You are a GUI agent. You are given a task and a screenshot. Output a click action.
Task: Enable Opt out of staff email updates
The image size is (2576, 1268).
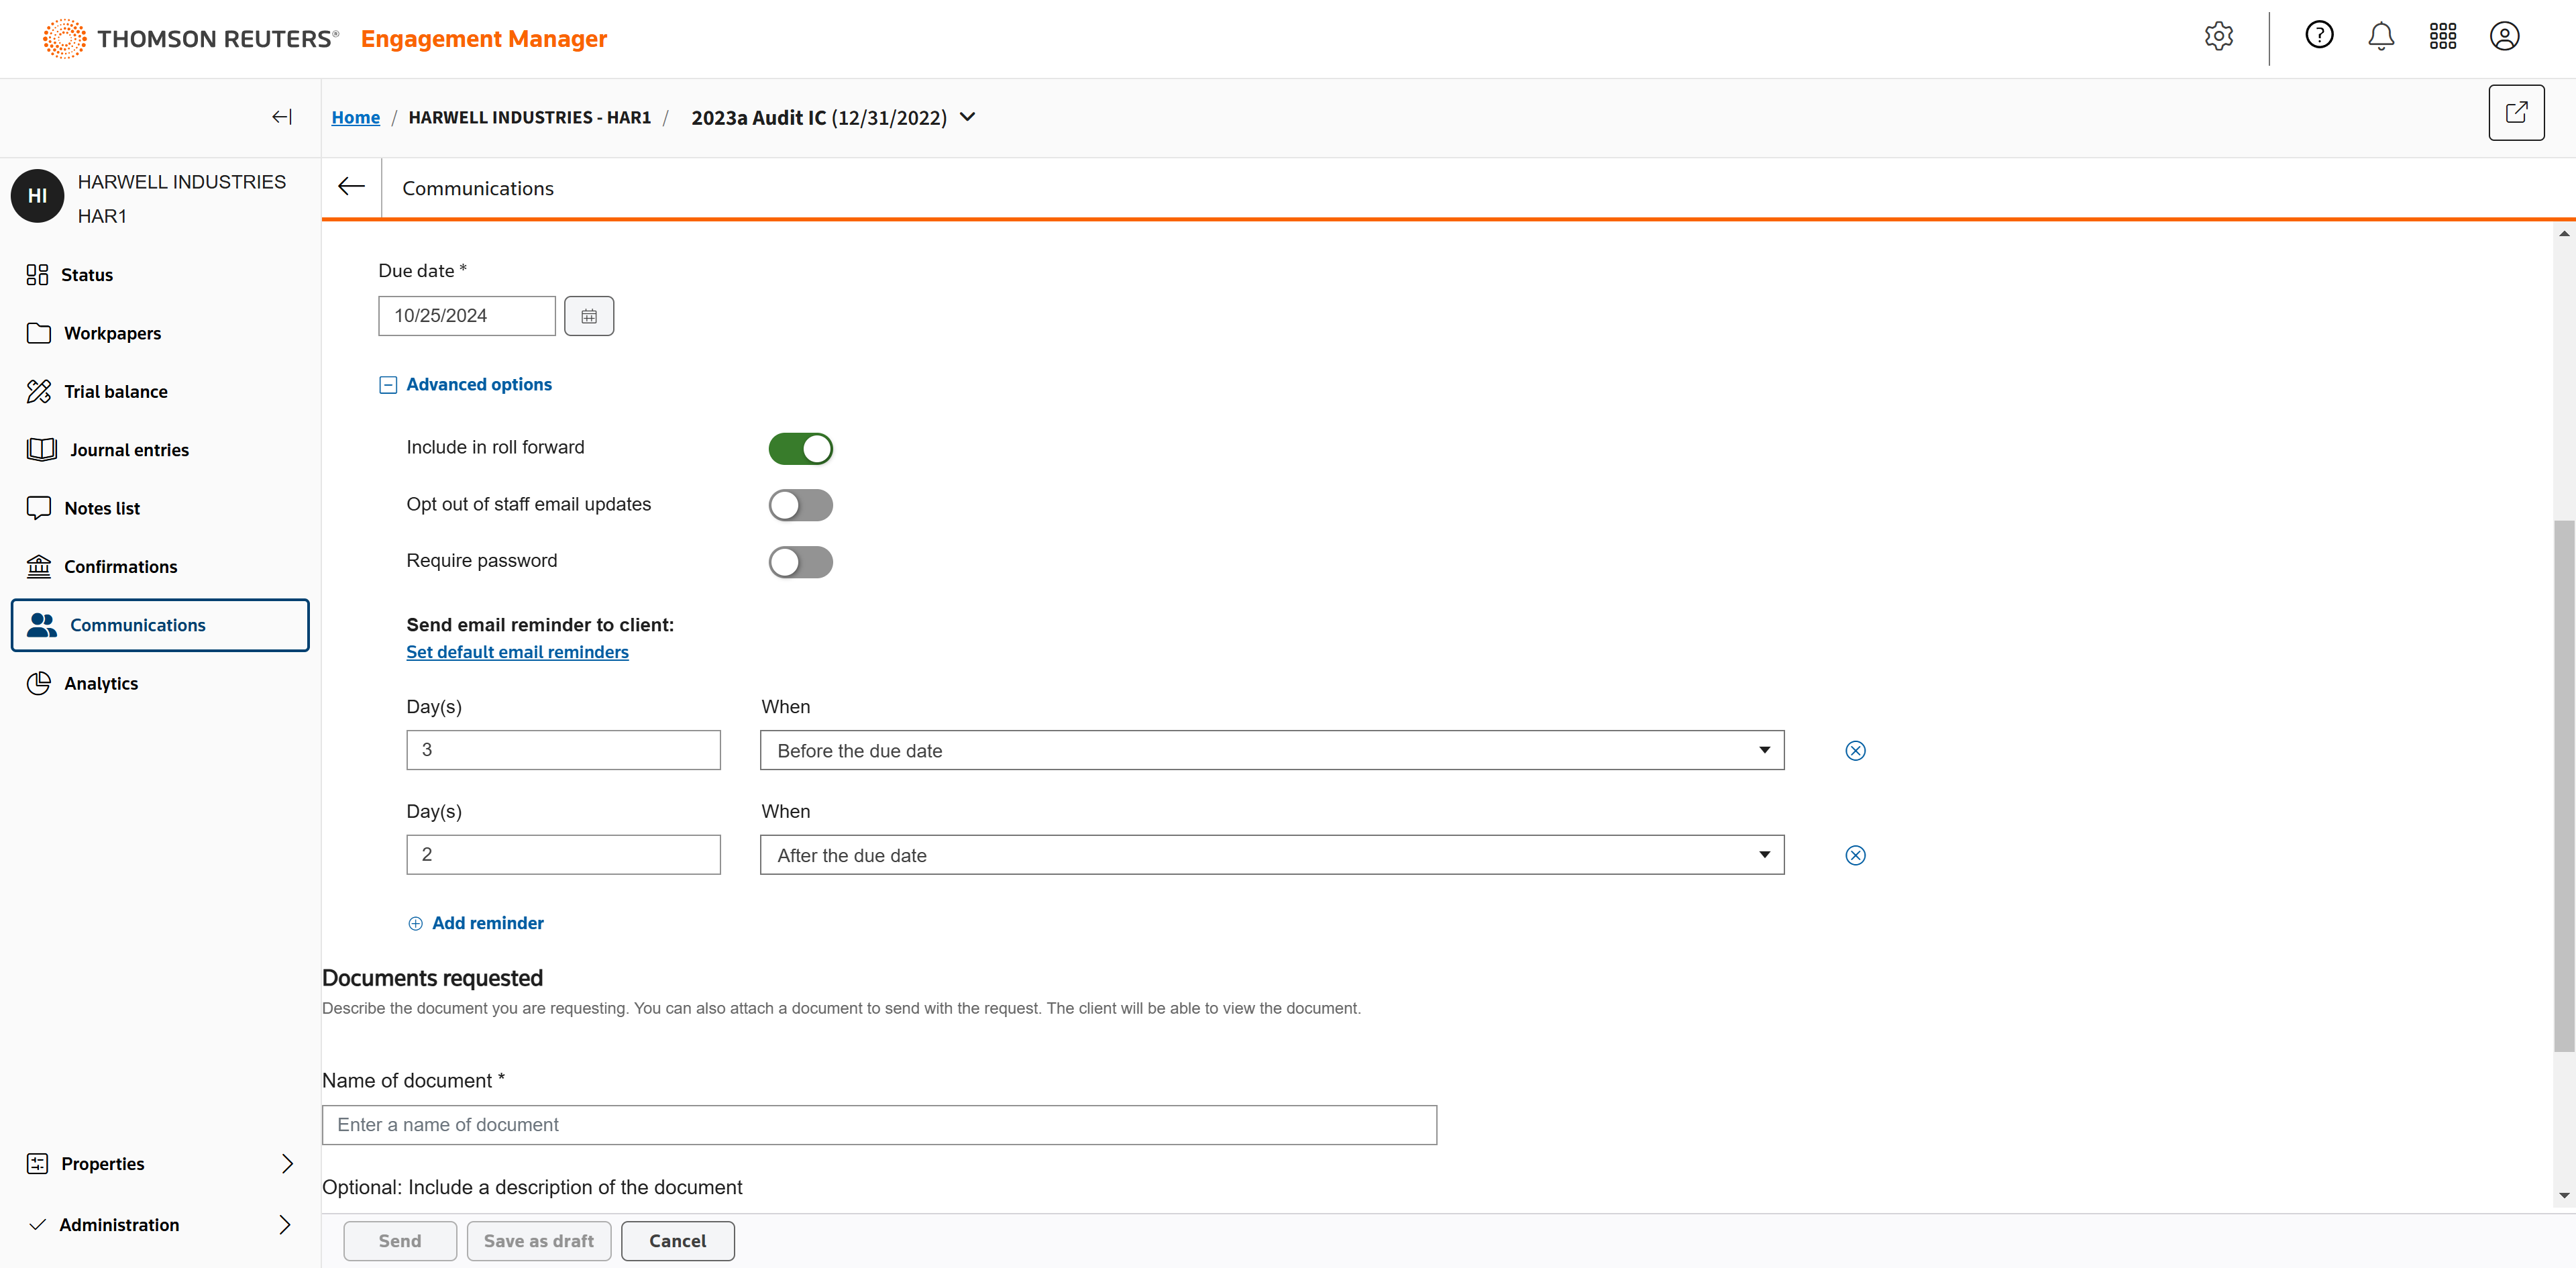pyautogui.click(x=800, y=505)
